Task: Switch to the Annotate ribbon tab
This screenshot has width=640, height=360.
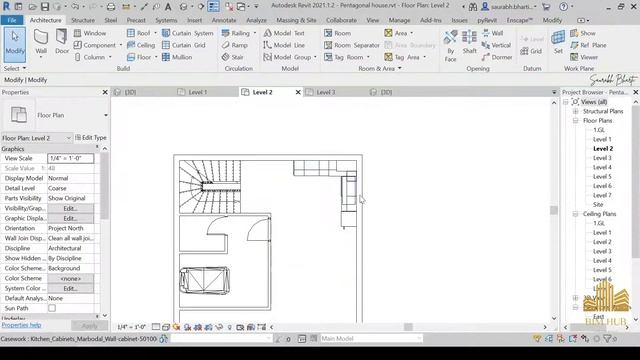Action: pos(224,20)
